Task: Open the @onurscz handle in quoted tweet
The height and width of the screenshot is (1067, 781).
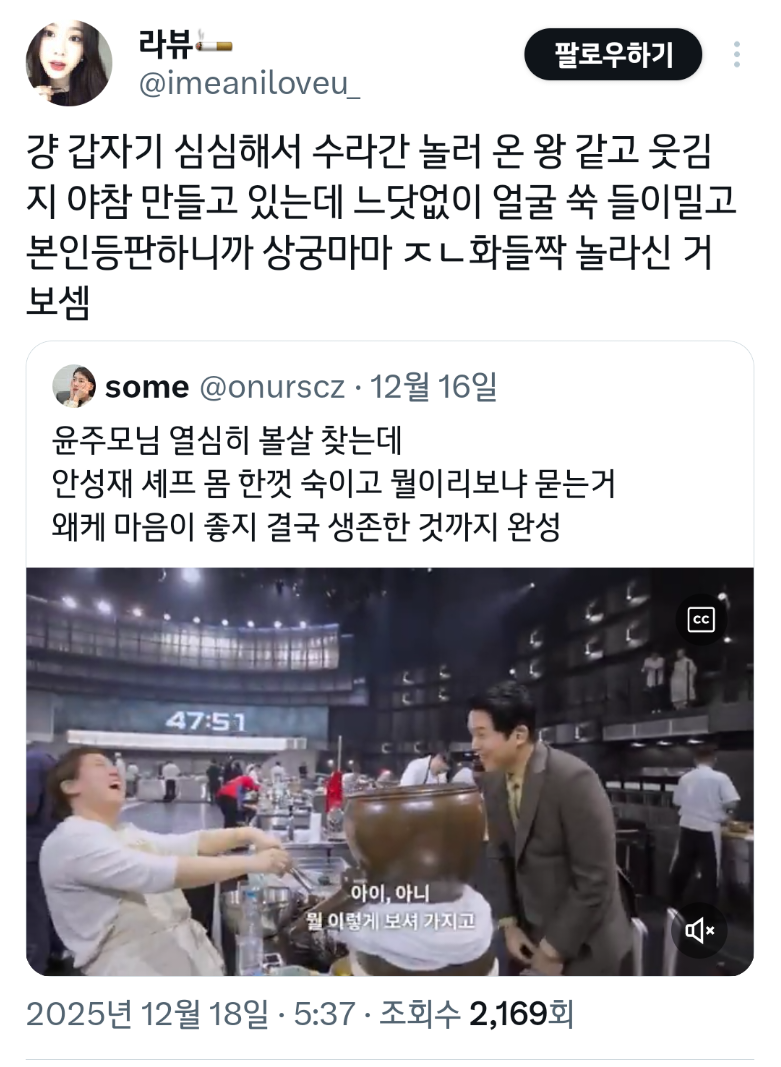Action: [x=272, y=387]
